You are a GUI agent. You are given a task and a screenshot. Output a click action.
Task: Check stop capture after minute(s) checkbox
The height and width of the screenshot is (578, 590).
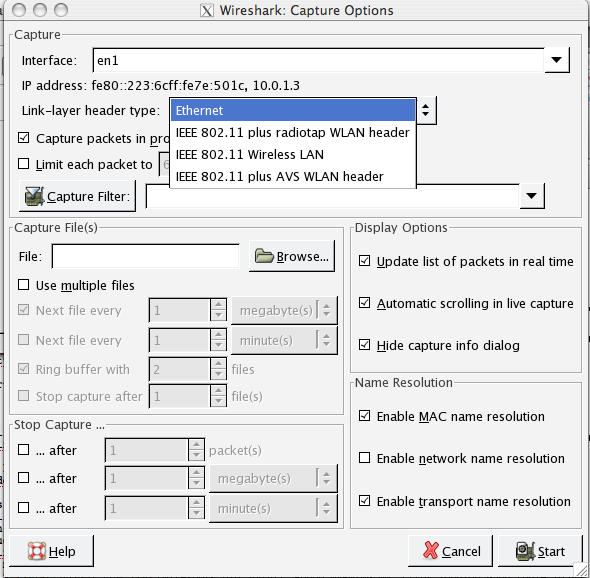[x=23, y=508]
